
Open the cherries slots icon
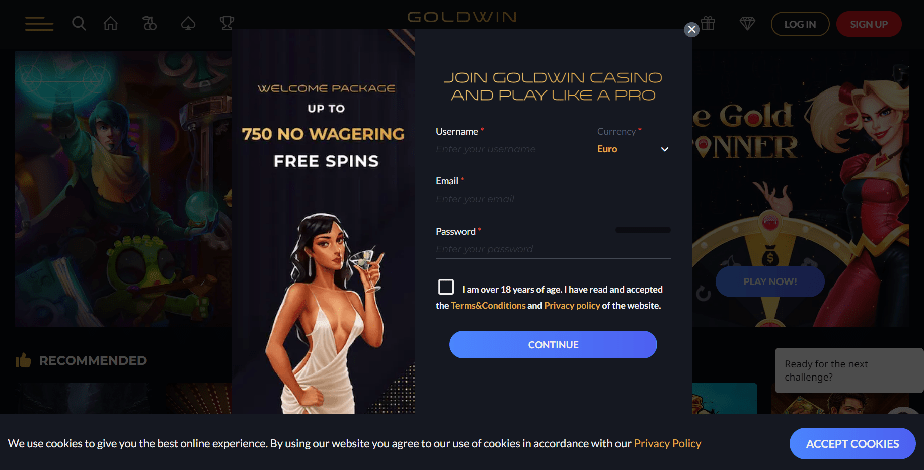click(150, 24)
